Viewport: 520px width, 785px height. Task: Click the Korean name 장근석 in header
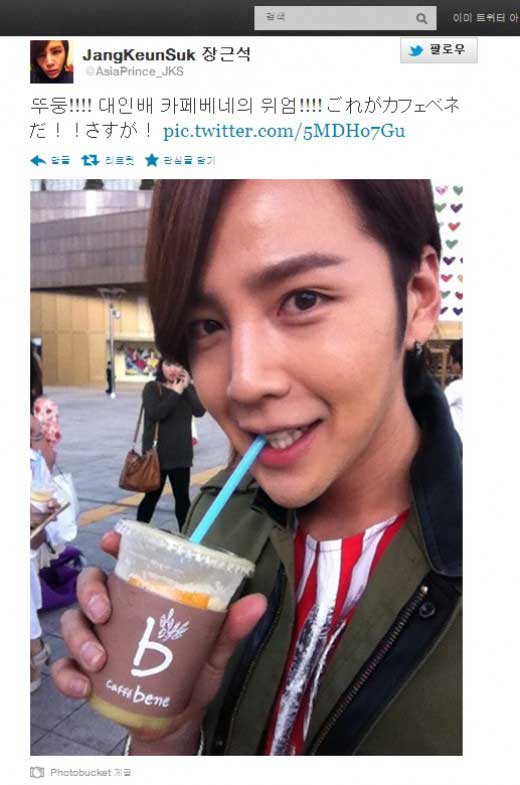click(x=225, y=54)
